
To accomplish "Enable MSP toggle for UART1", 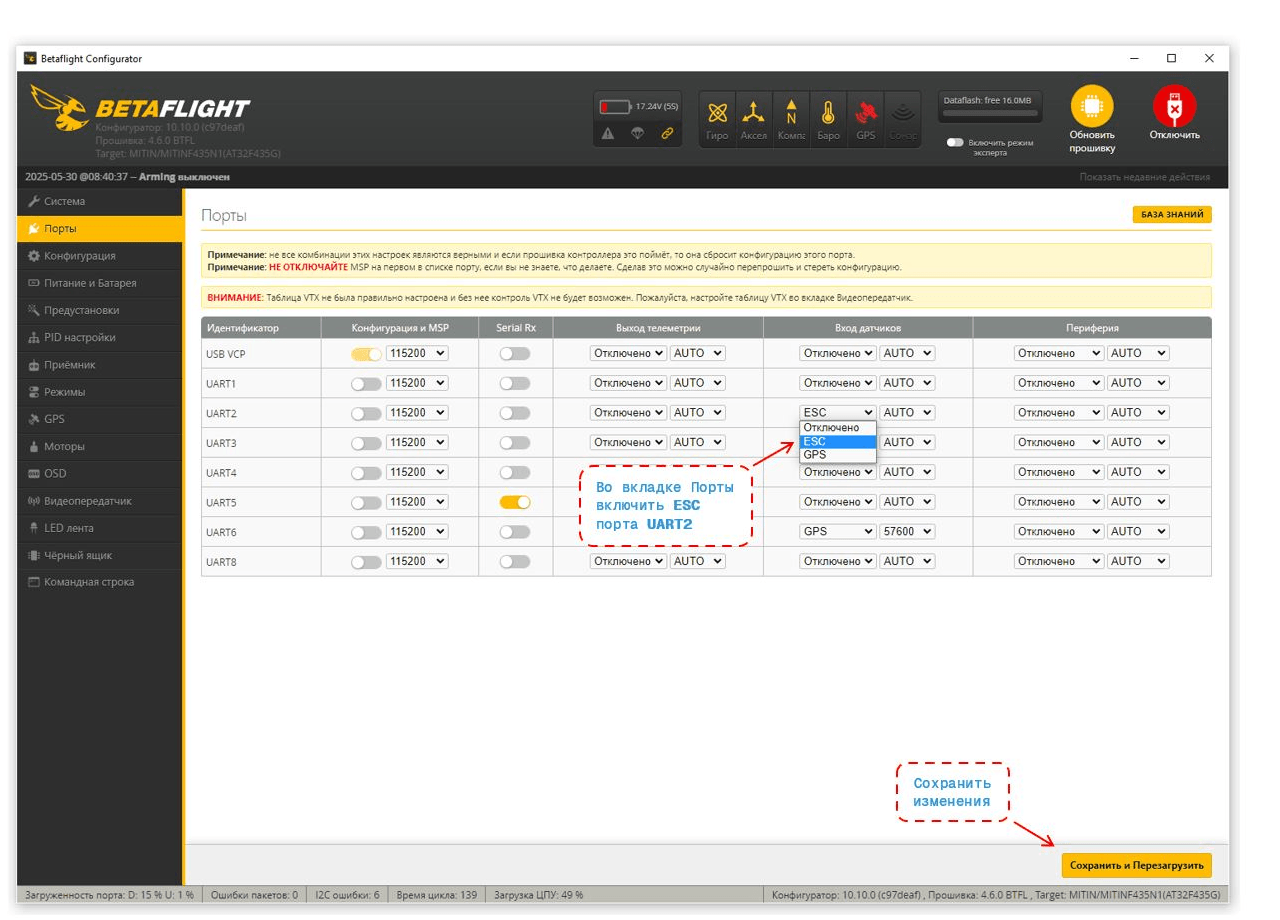I will [x=366, y=384].
